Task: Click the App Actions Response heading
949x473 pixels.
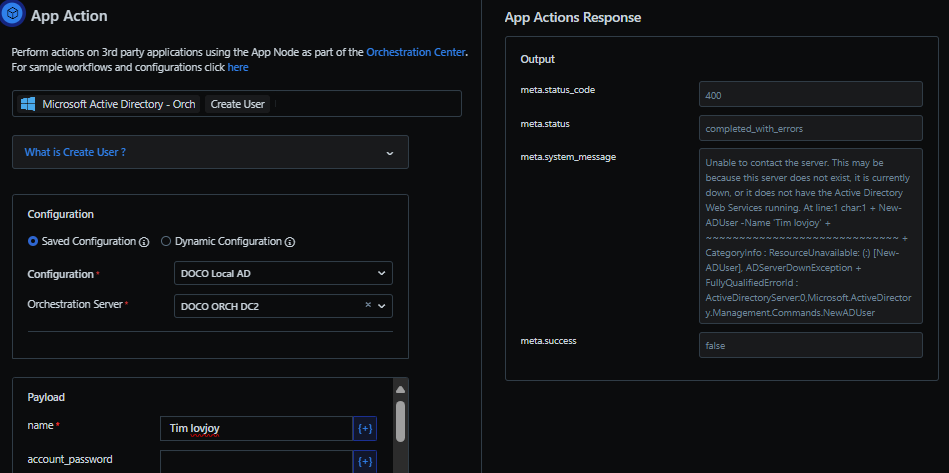Action: 573,18
